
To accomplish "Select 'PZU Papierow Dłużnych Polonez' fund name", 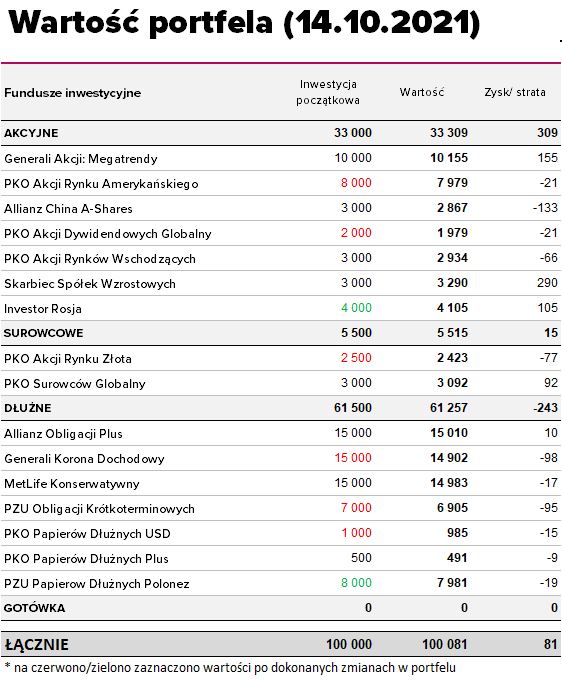I will point(97,584).
